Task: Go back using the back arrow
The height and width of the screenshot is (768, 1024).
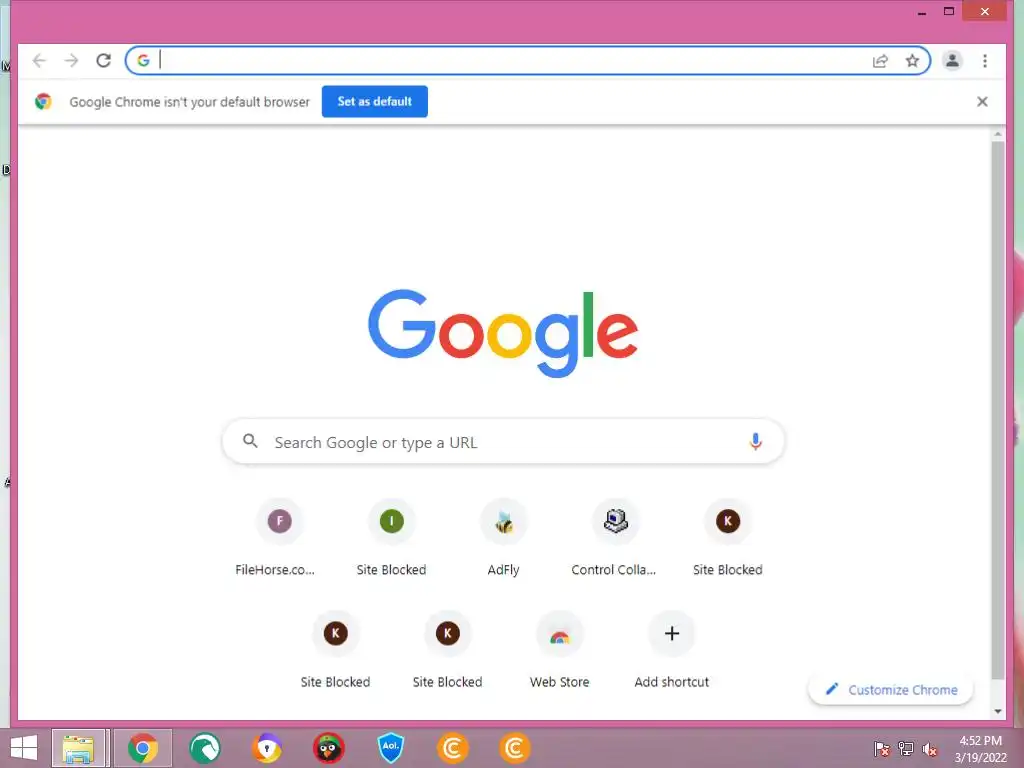Action: coord(39,61)
